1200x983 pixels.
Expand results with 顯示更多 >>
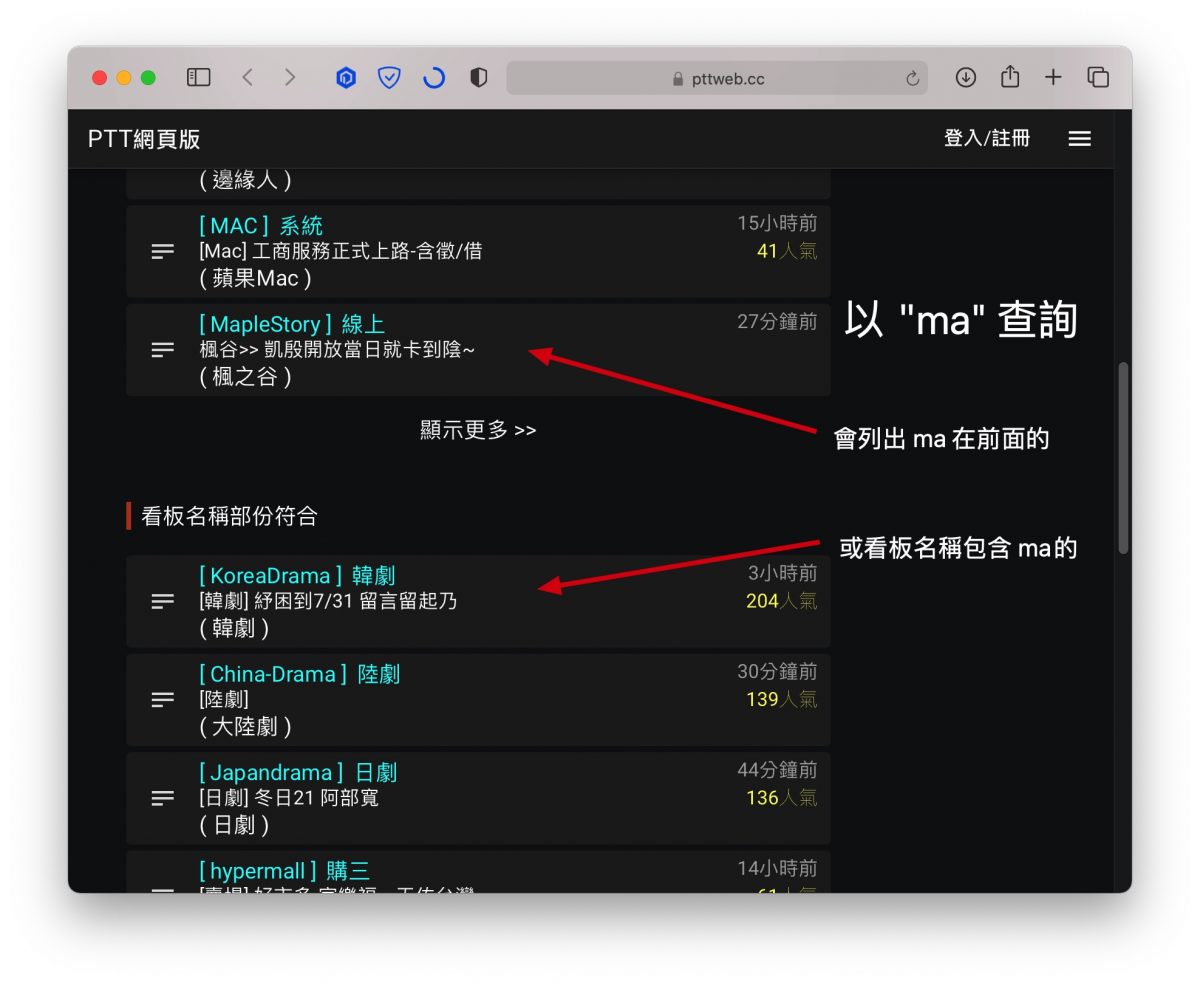click(478, 430)
